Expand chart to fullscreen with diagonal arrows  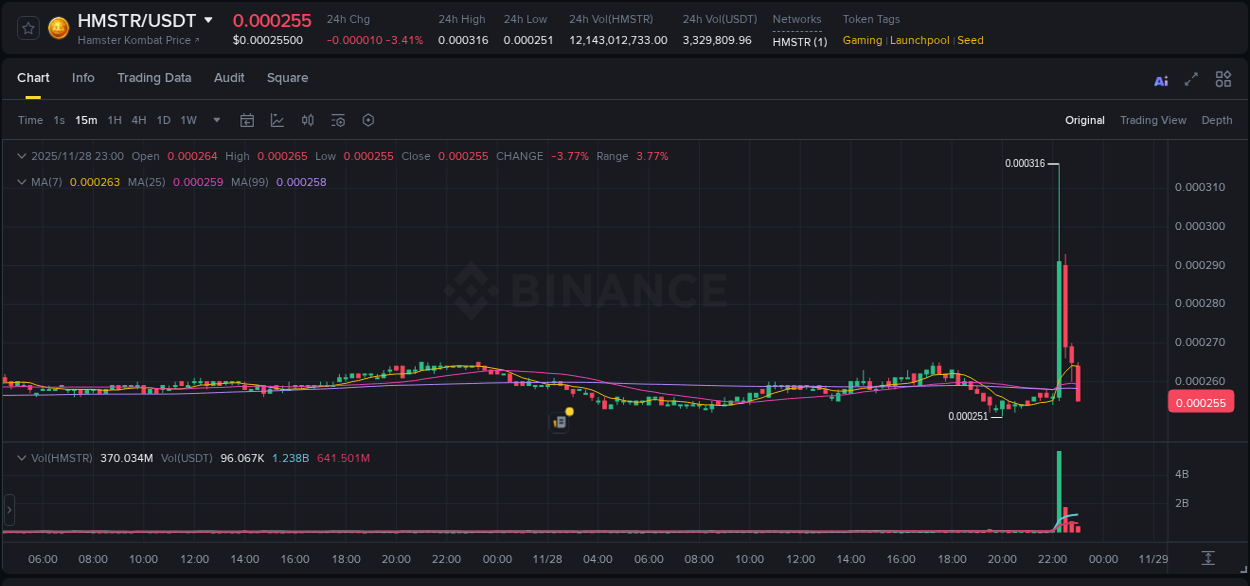tap(1191, 79)
